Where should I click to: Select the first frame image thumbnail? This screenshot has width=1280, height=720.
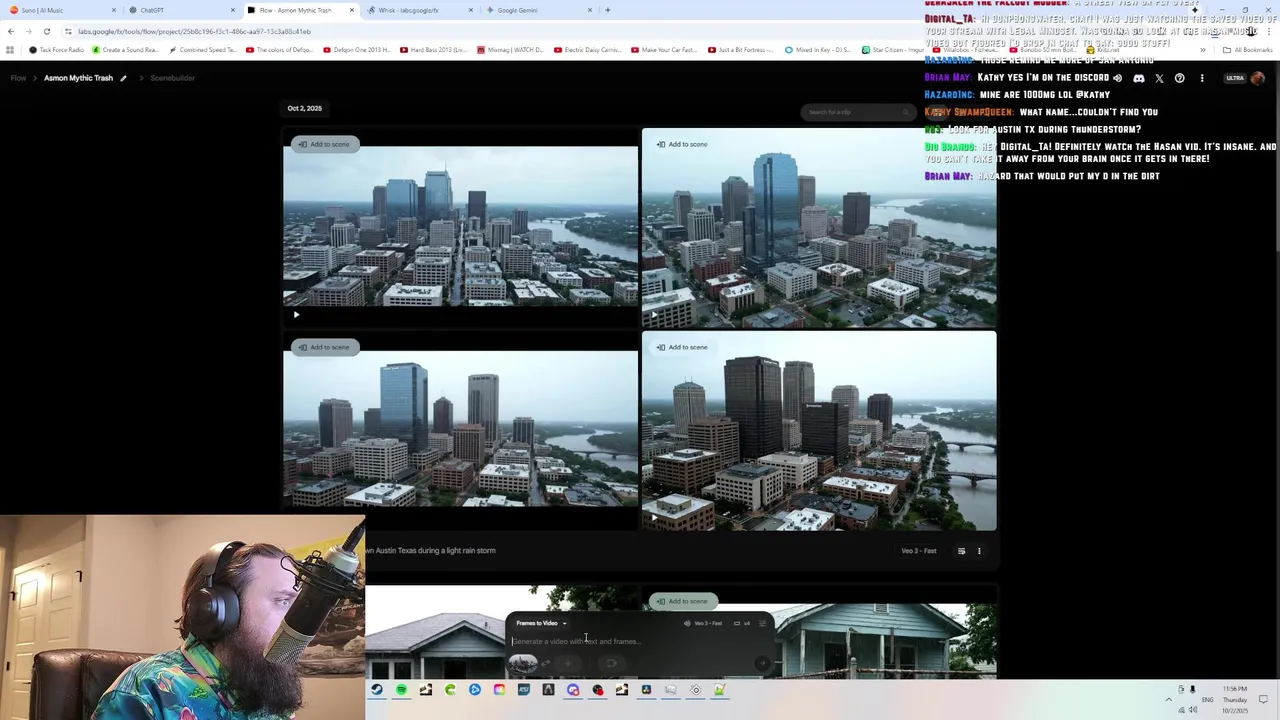point(522,662)
